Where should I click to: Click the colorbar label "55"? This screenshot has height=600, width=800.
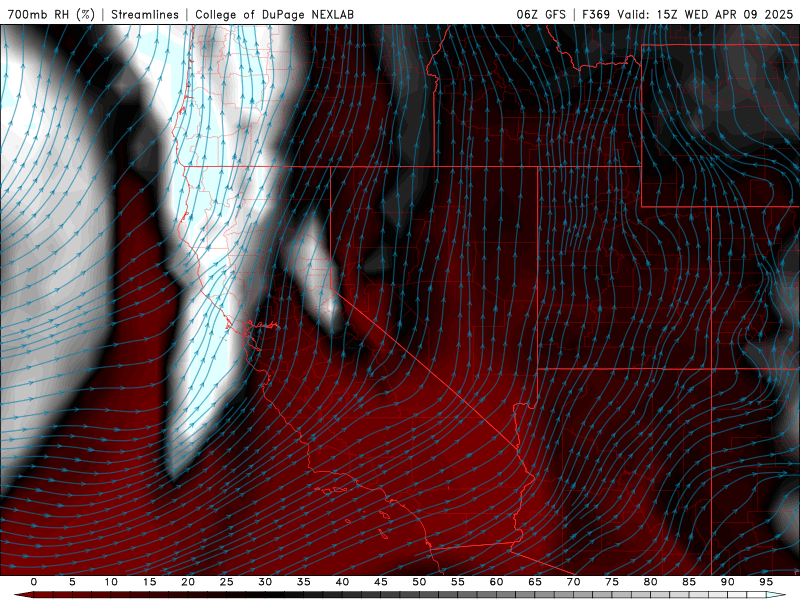click(x=458, y=582)
